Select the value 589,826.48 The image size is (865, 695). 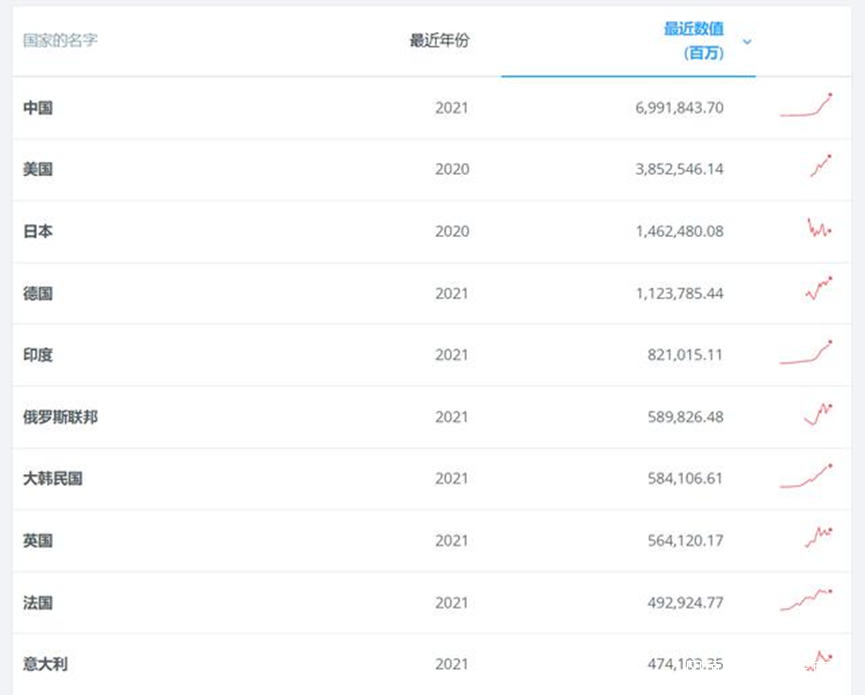685,417
